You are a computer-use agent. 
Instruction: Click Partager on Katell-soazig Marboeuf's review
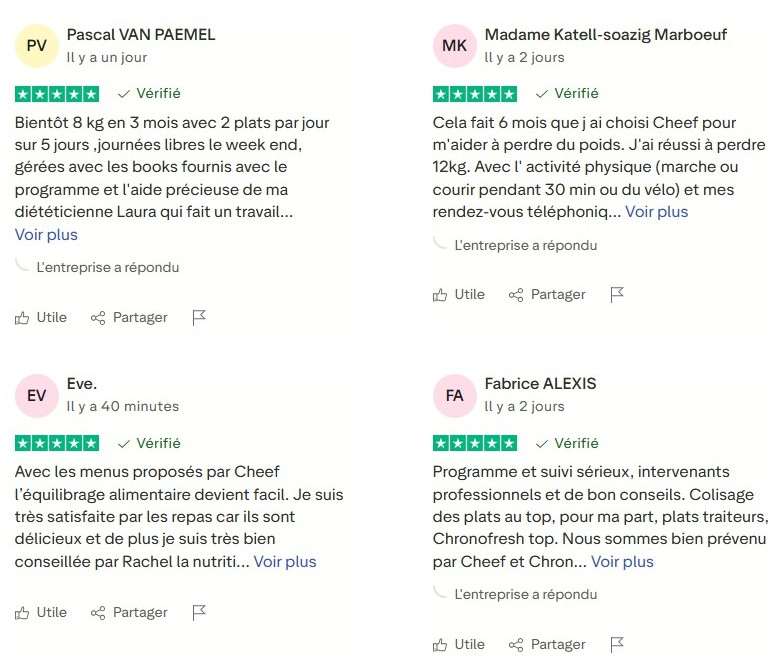(x=557, y=295)
